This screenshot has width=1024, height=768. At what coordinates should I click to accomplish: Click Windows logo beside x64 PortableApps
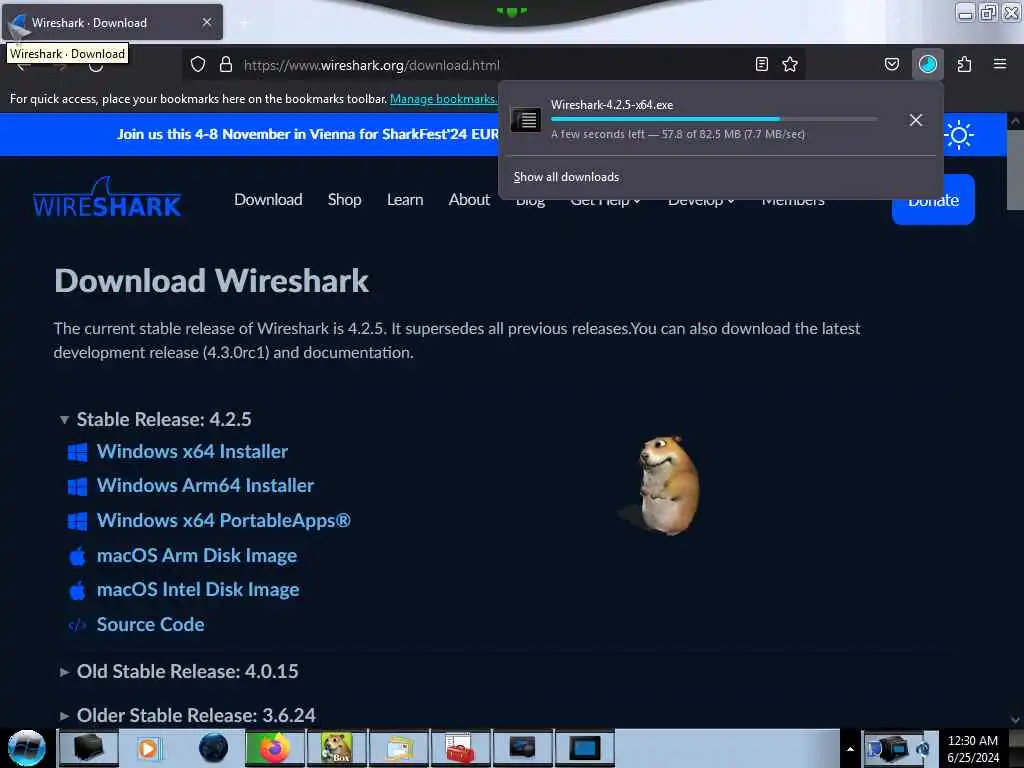[x=77, y=521]
